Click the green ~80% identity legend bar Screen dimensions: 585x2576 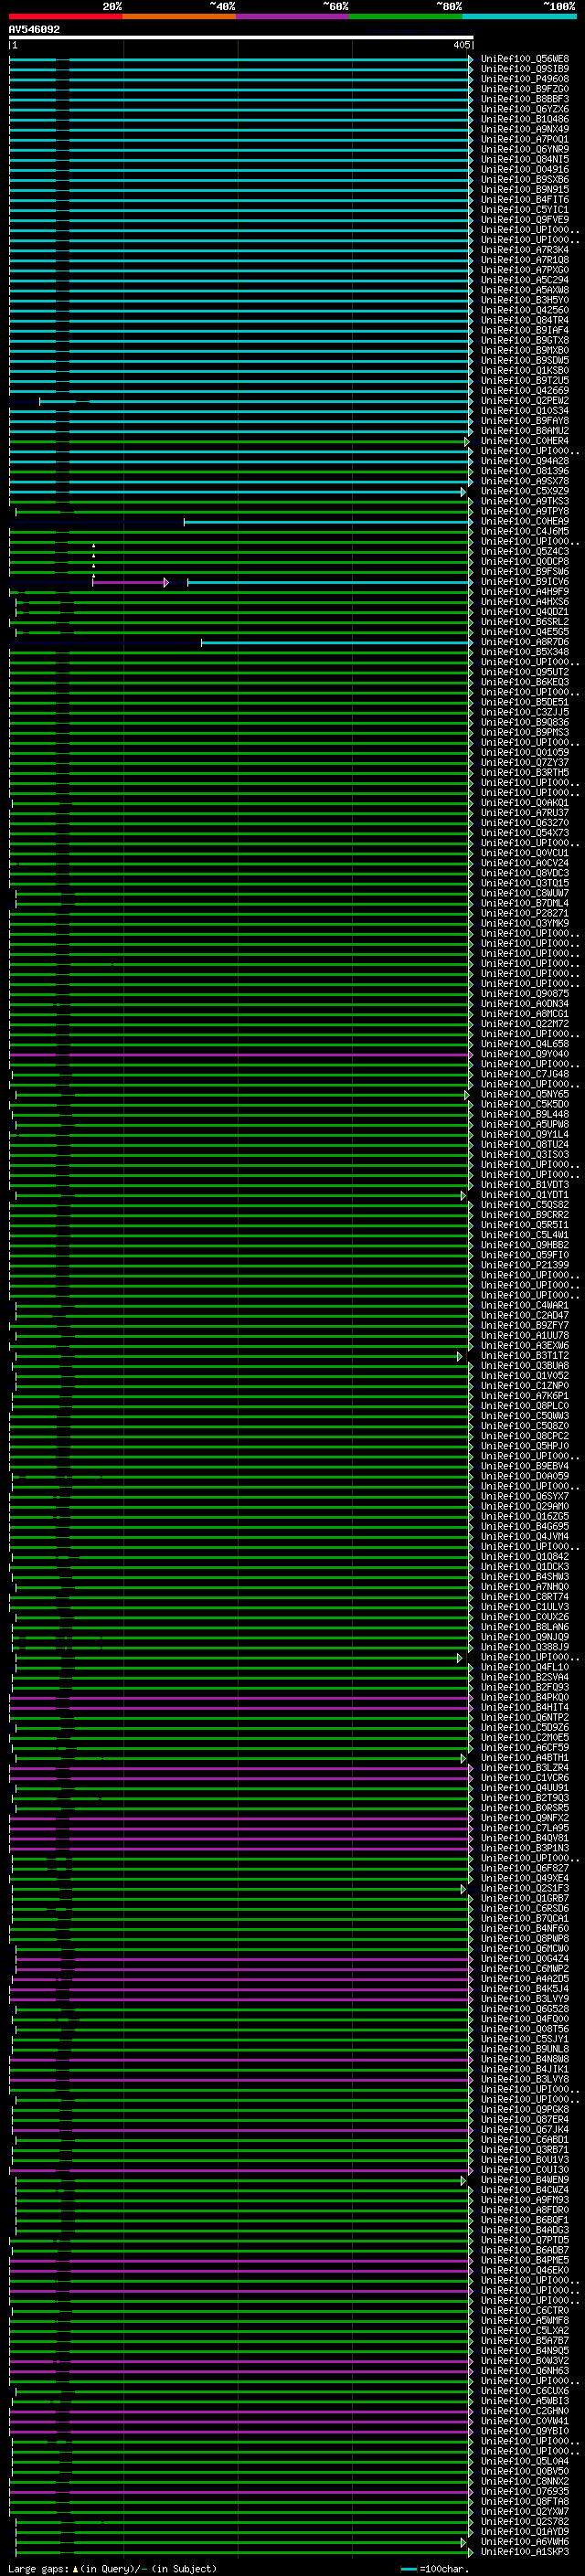[406, 16]
